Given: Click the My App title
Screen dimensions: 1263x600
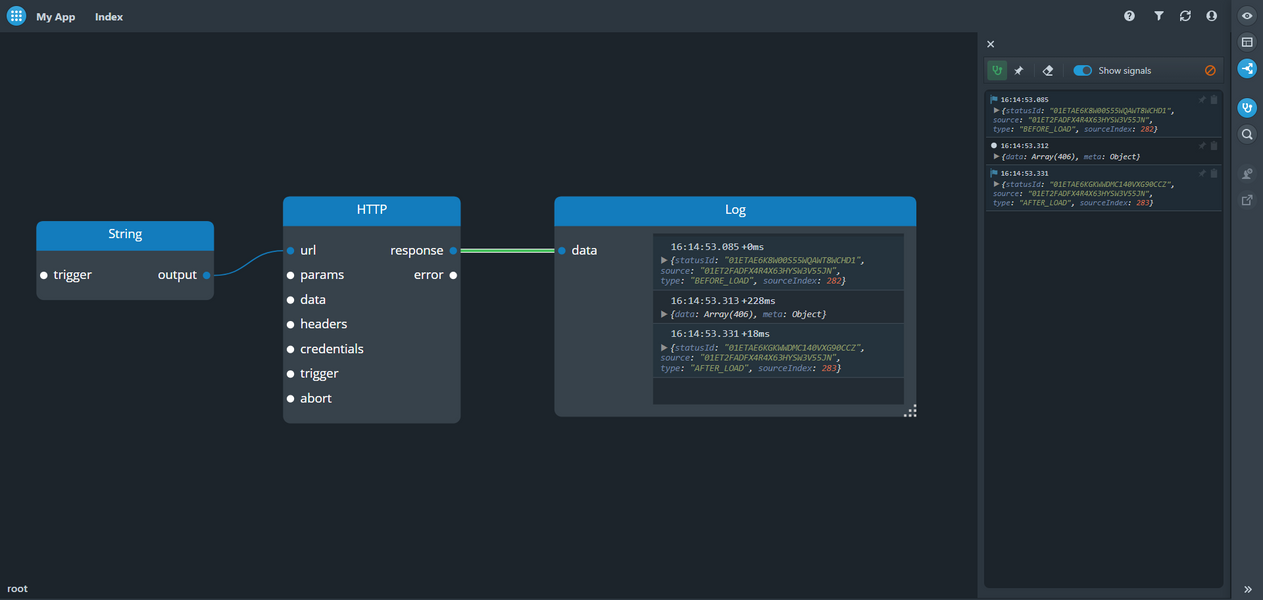Looking at the screenshot, I should (56, 17).
